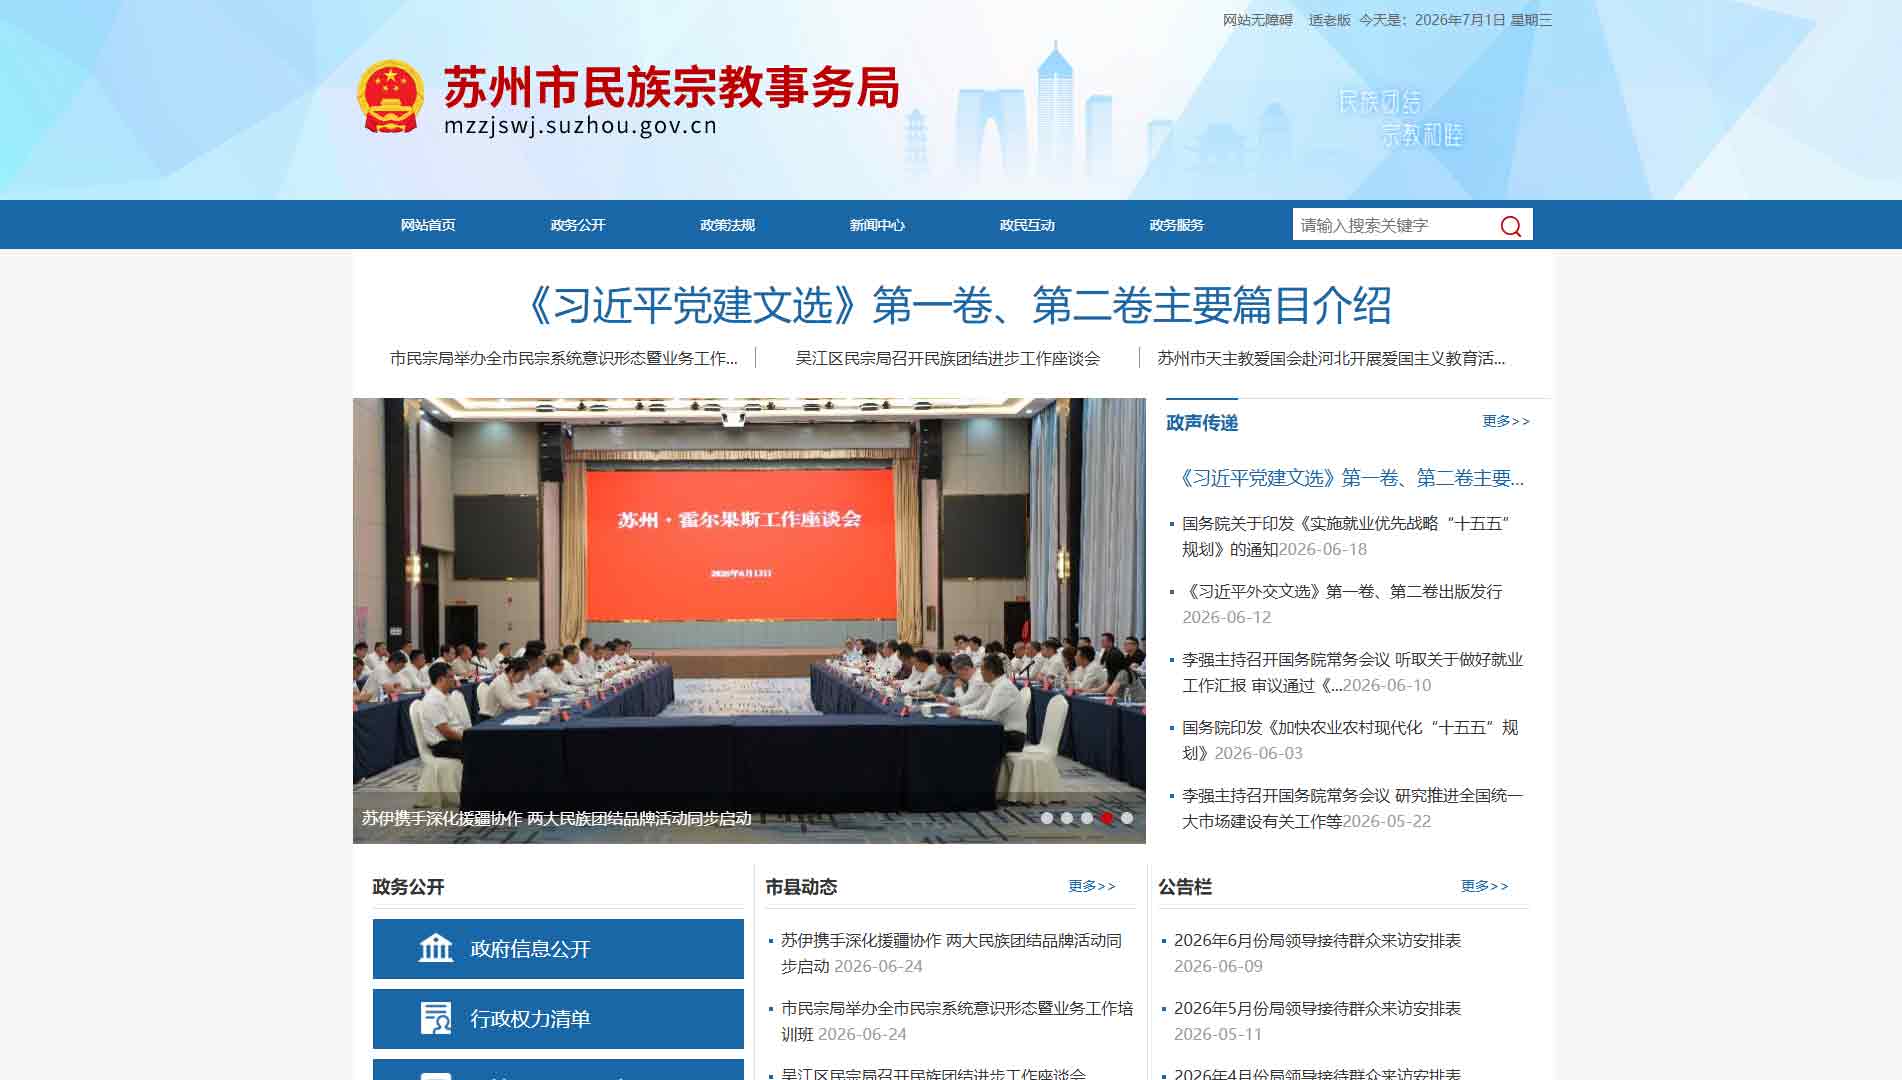Click the slideshow caption 苏伊携手深化援疆协作

557,818
